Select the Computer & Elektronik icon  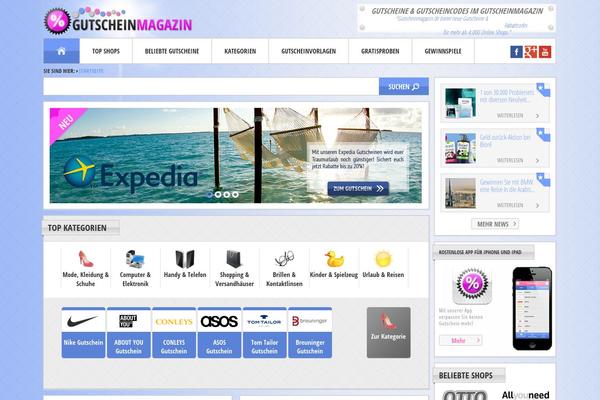135,259
